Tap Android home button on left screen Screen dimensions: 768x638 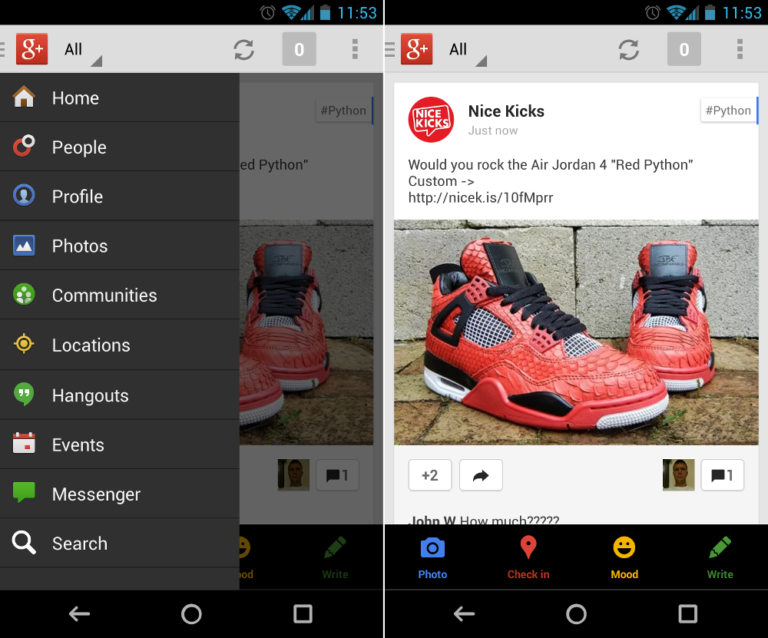pyautogui.click(x=191, y=614)
